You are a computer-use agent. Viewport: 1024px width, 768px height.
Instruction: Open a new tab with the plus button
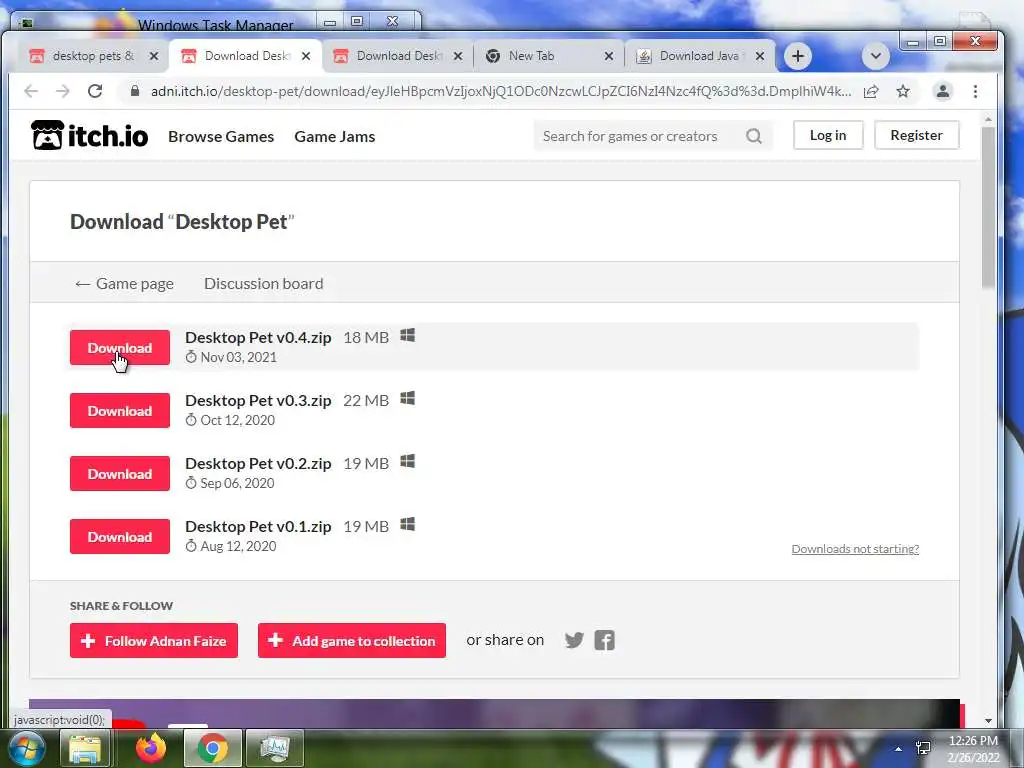pos(797,56)
